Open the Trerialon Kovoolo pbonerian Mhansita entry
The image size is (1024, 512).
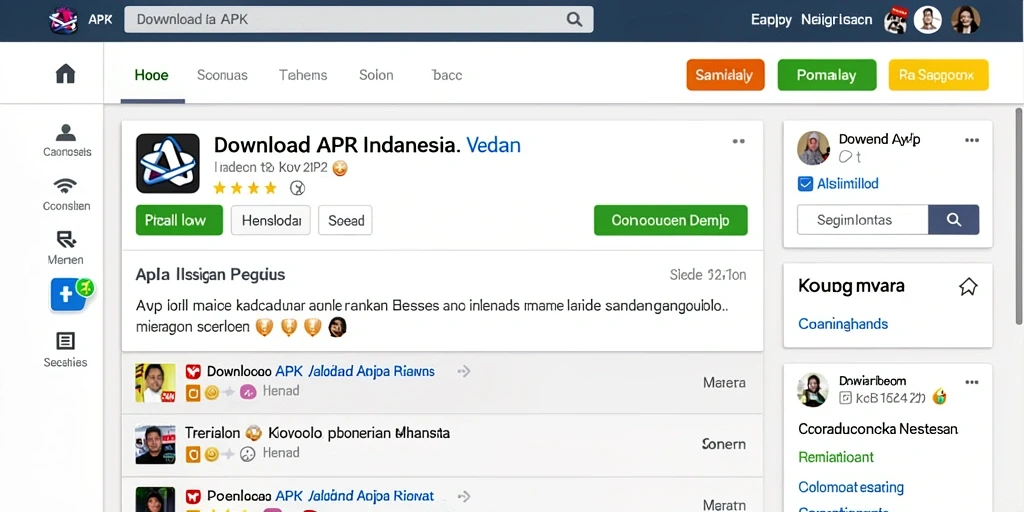[317, 432]
